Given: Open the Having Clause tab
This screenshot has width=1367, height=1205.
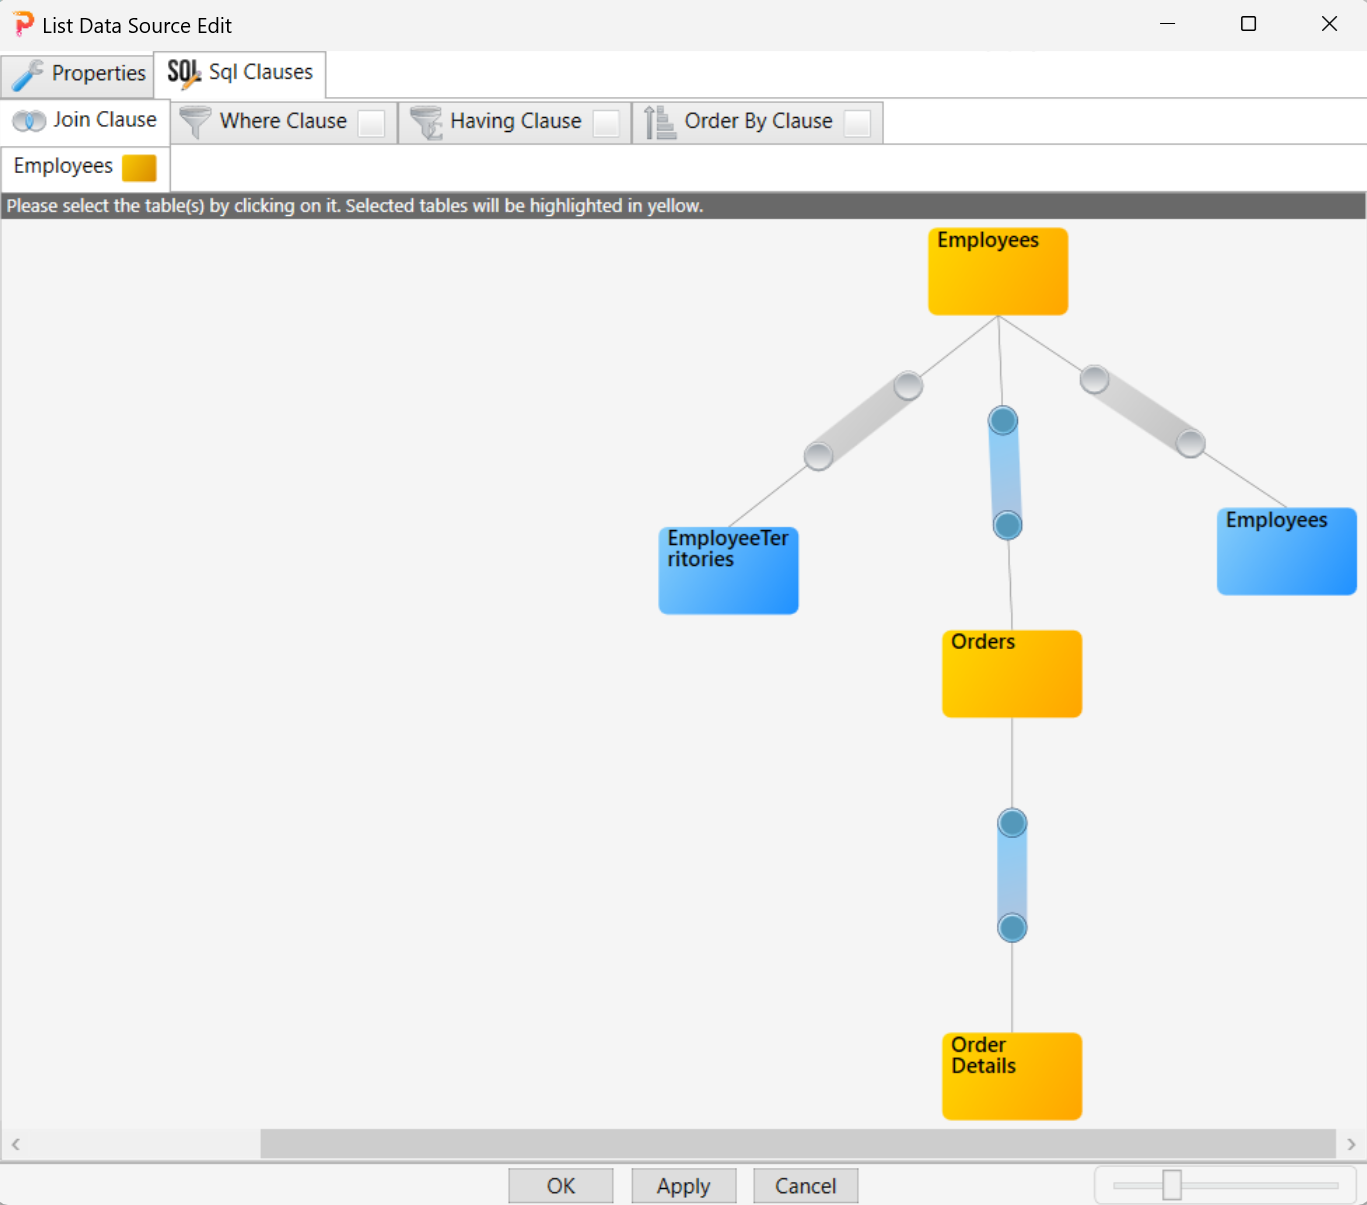Looking at the screenshot, I should 515,122.
